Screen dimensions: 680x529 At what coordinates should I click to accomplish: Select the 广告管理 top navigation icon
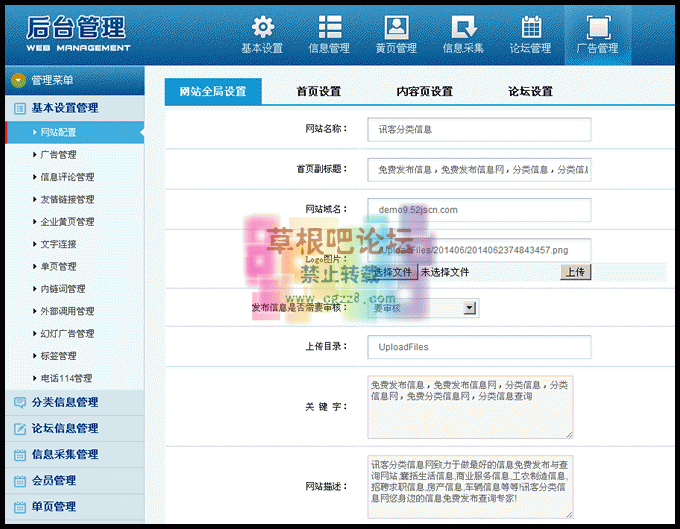pyautogui.click(x=597, y=27)
